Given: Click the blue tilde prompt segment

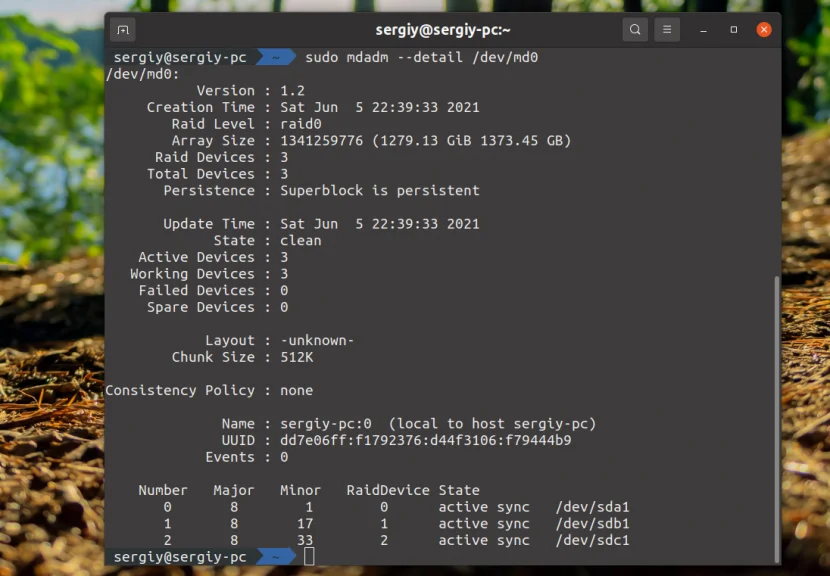Looking at the screenshot, I should coord(275,556).
